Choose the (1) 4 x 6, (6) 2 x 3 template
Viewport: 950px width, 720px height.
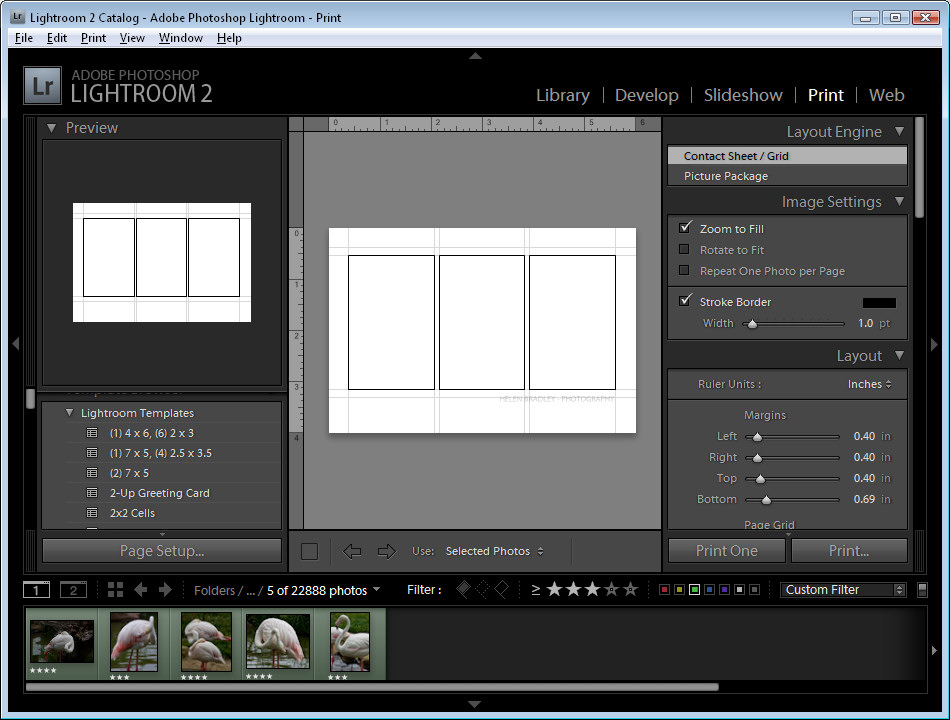151,433
